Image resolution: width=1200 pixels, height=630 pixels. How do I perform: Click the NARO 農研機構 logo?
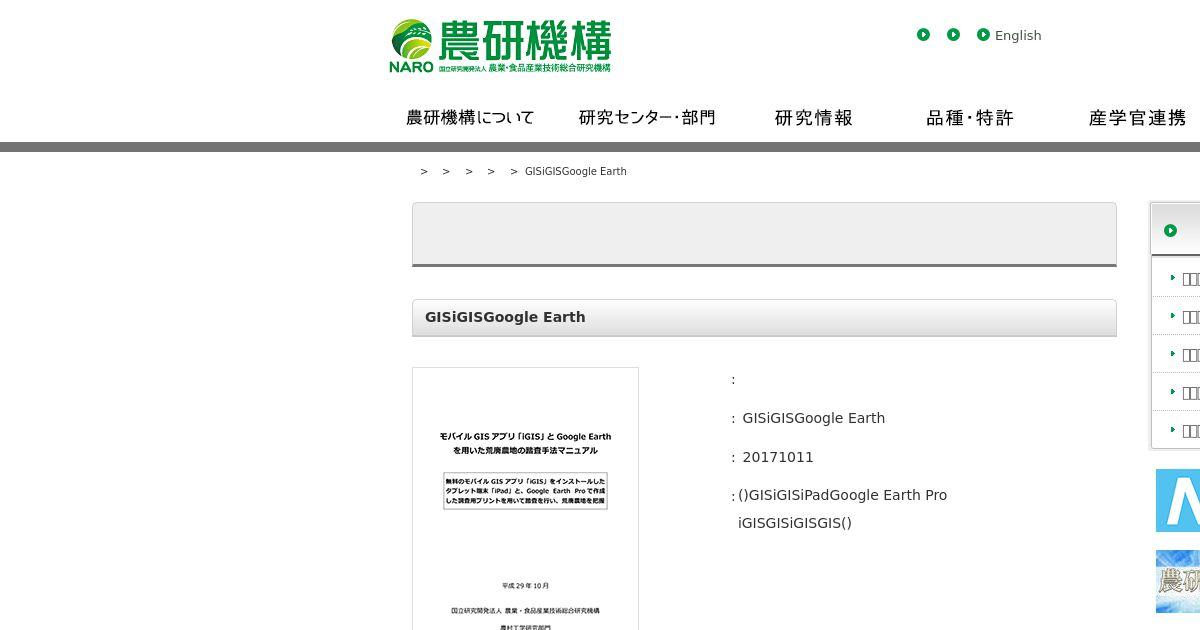click(x=500, y=46)
